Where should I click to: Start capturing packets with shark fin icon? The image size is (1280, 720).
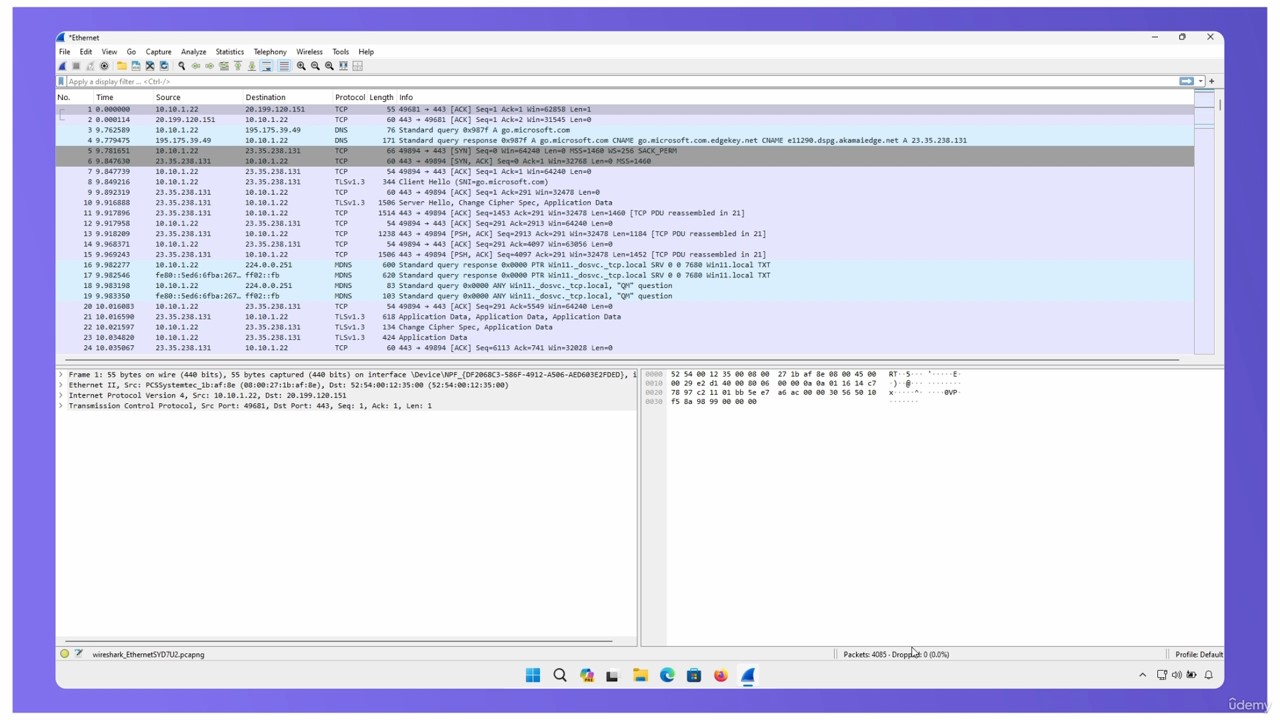(x=62, y=66)
